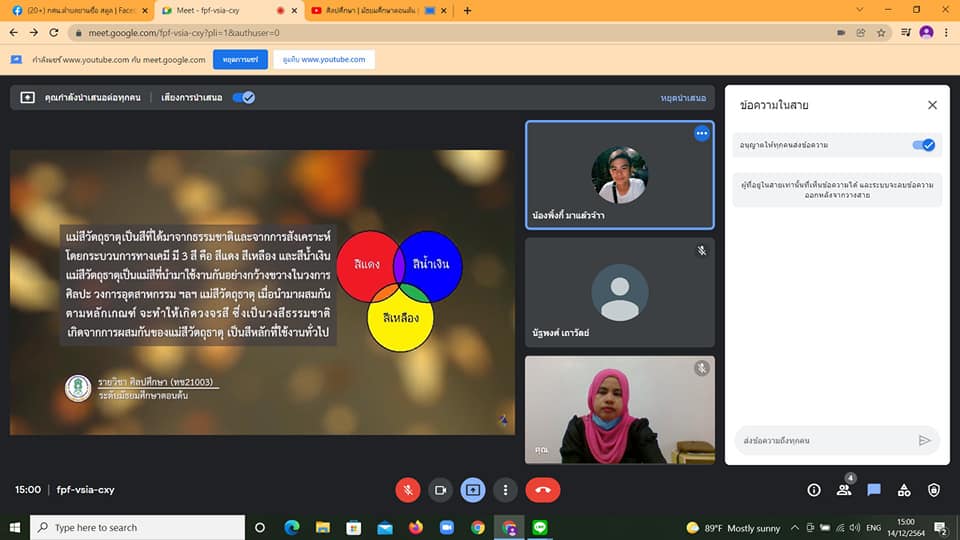Unmute the microphone in call controls
This screenshot has width=960, height=540.
coord(407,490)
